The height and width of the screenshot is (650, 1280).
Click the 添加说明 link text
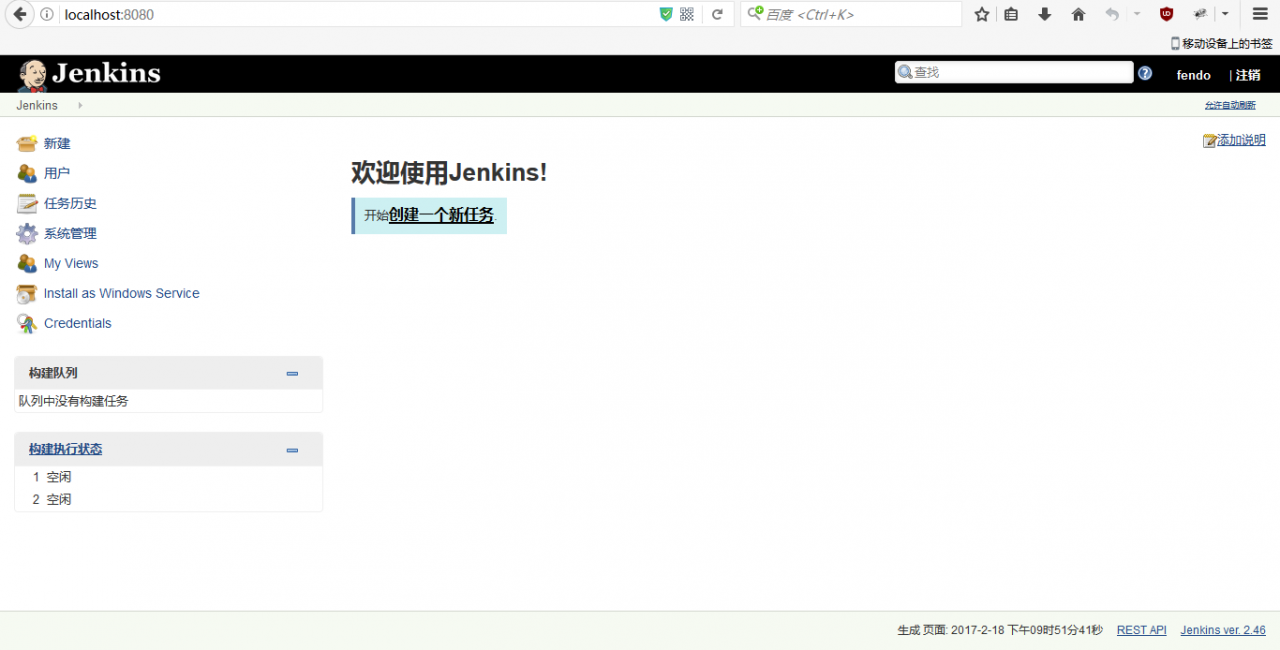pyautogui.click(x=1241, y=140)
